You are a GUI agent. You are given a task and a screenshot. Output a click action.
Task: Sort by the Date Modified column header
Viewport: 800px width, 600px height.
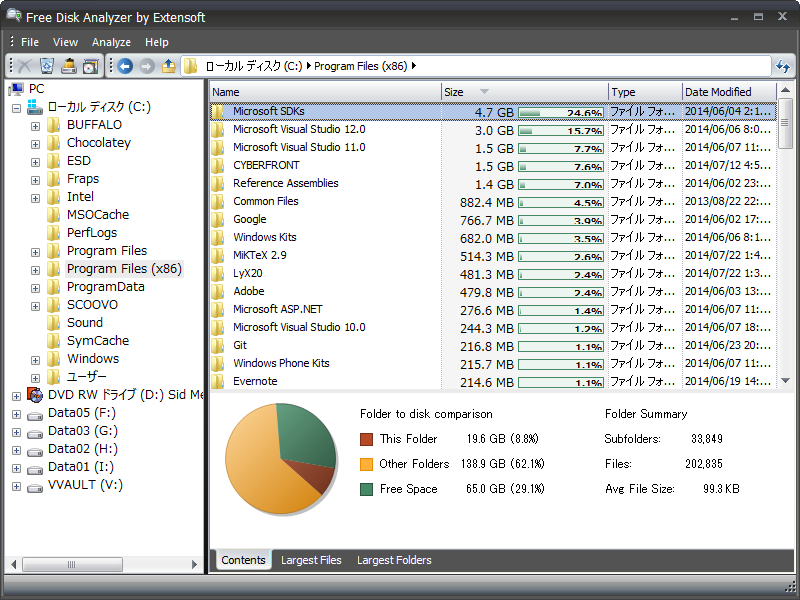click(x=729, y=92)
